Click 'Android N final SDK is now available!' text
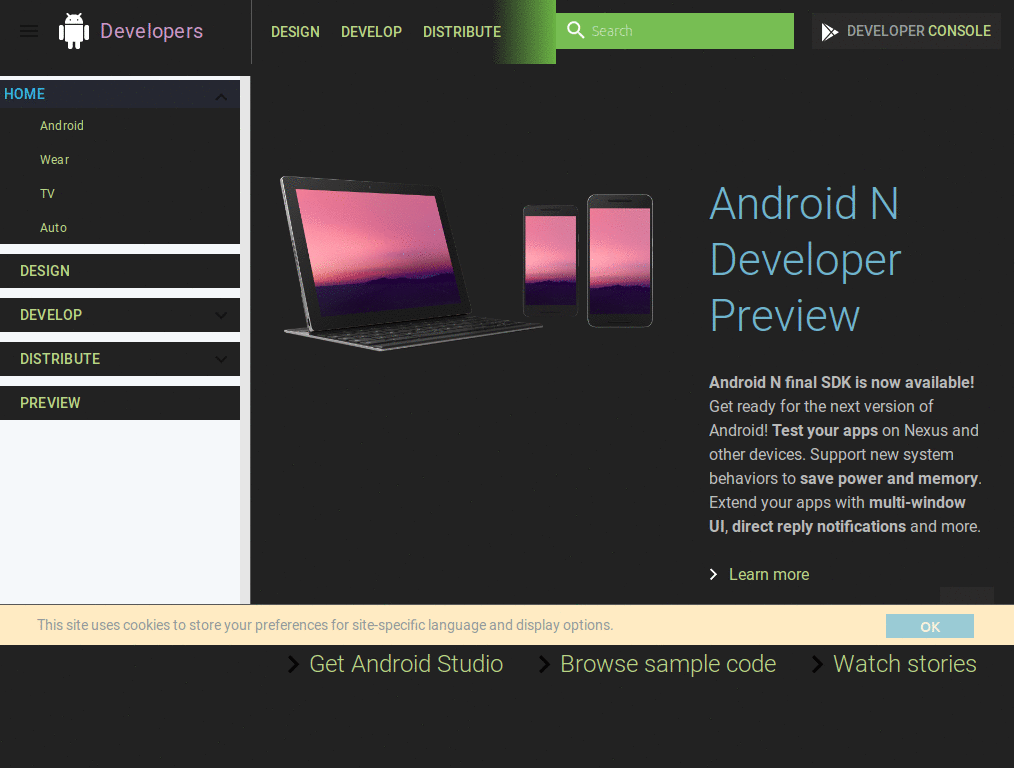The height and width of the screenshot is (768, 1024). (841, 382)
